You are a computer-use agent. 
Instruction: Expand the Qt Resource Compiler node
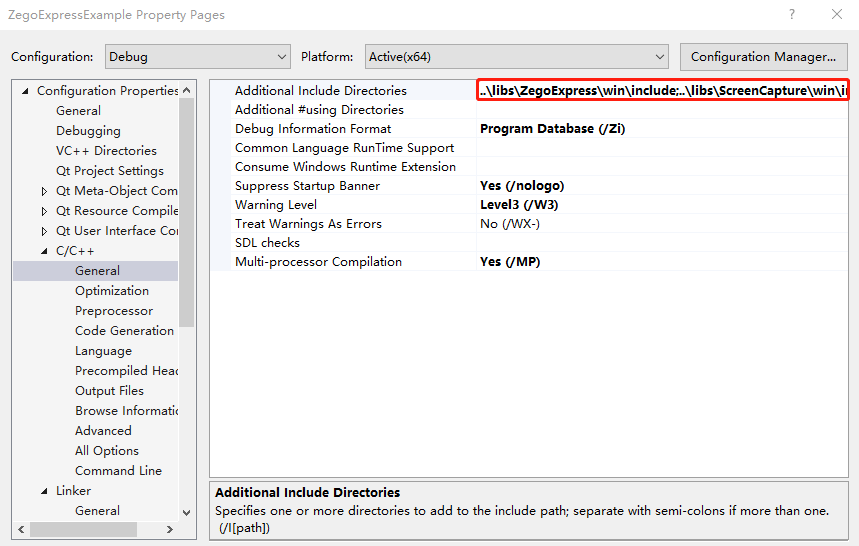pyautogui.click(x=44, y=211)
